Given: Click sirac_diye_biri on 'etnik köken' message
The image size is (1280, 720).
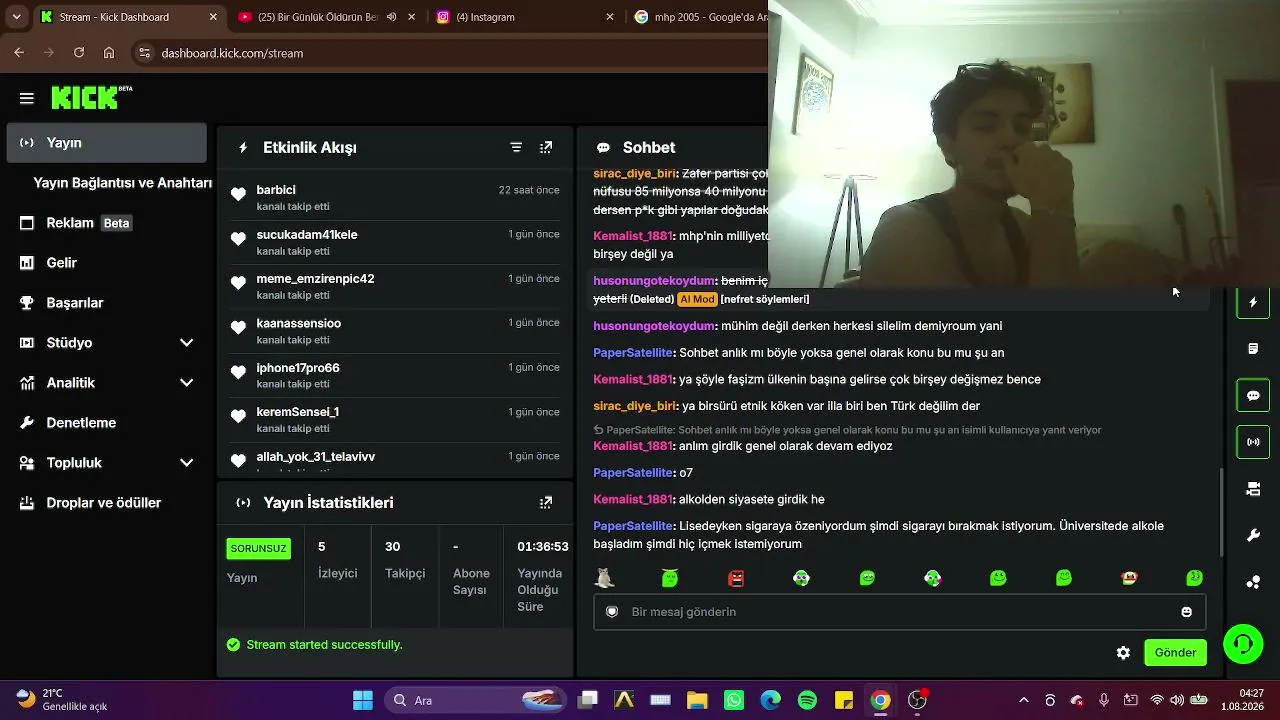Looking at the screenshot, I should [x=635, y=406].
